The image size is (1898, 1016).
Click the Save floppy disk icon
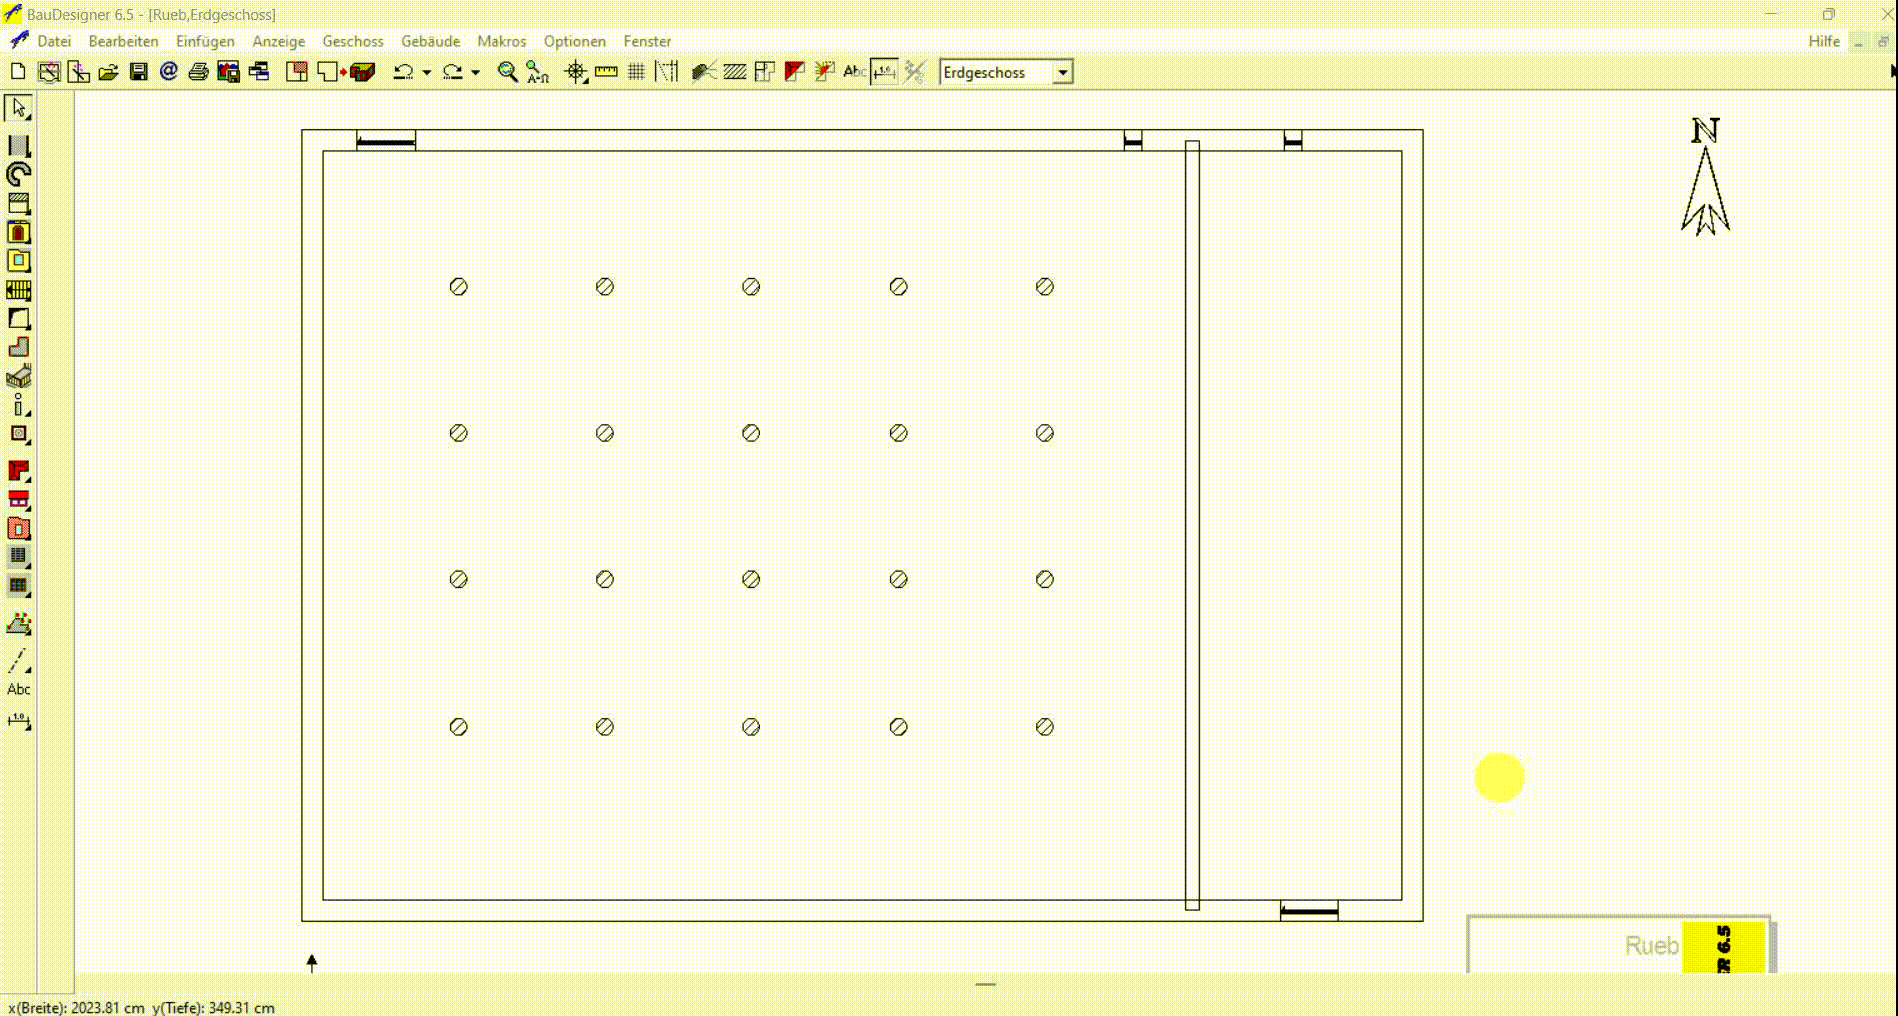point(139,72)
